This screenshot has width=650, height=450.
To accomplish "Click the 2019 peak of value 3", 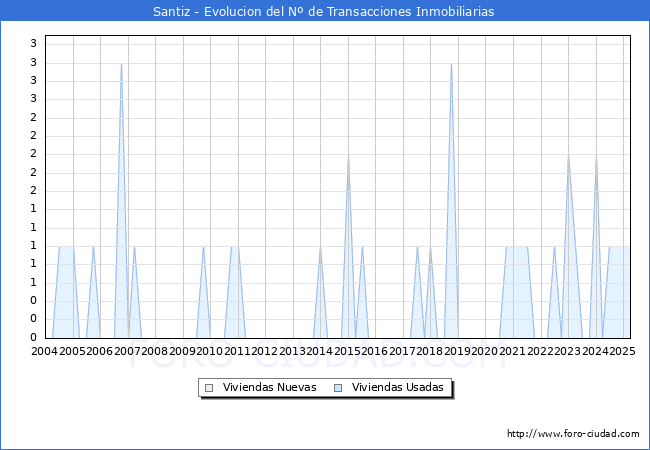I will 451,64.
